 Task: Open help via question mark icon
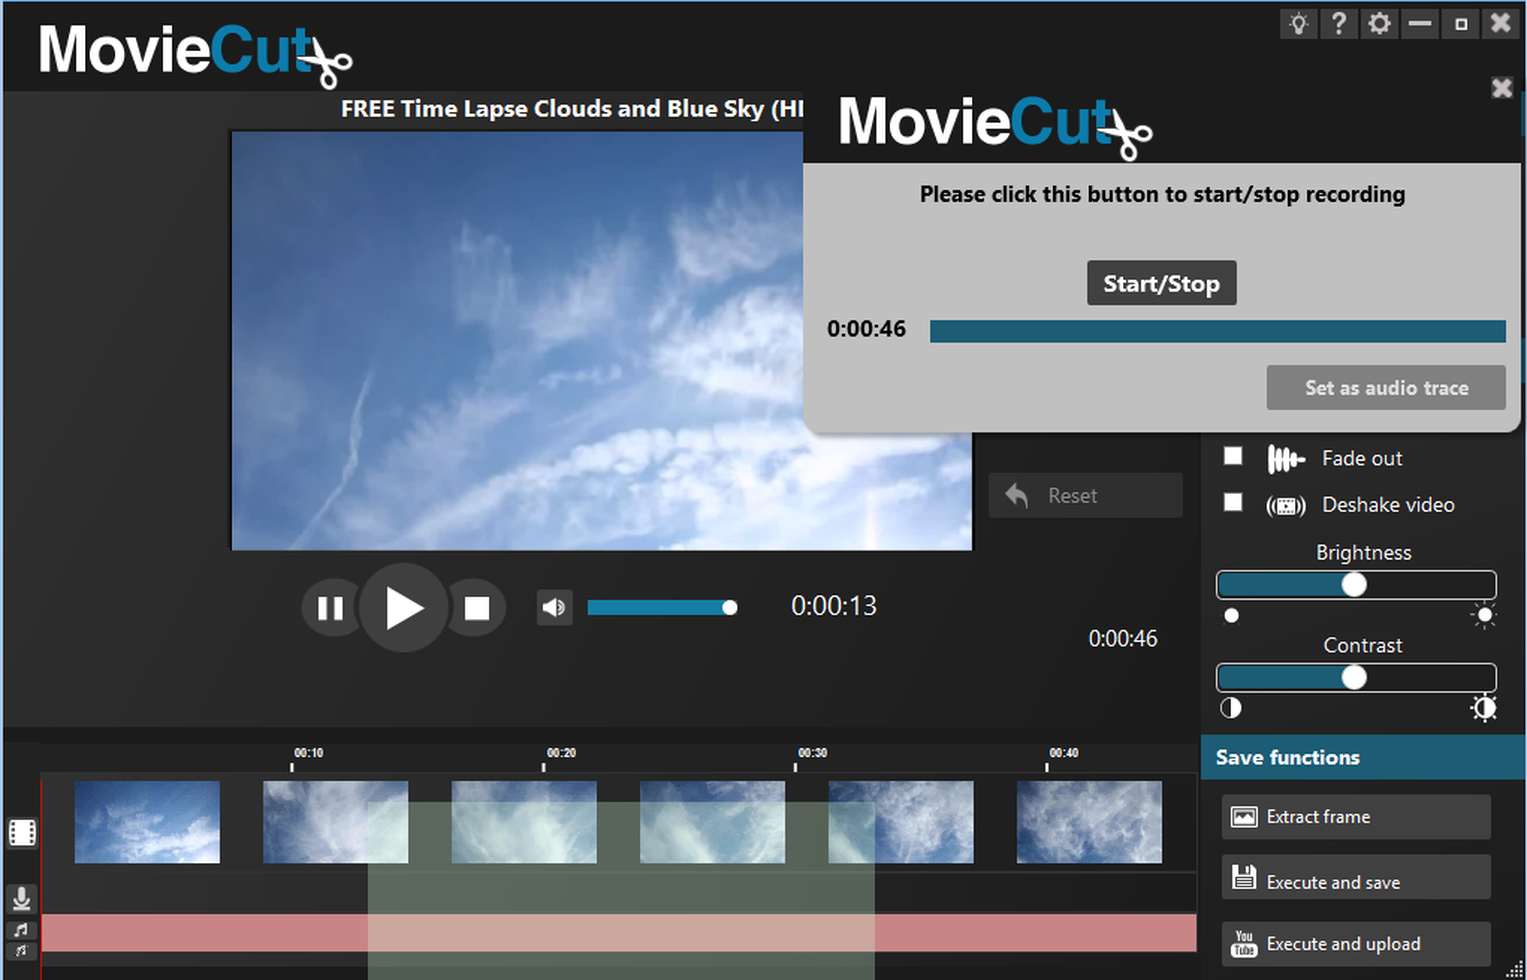[x=1339, y=24]
